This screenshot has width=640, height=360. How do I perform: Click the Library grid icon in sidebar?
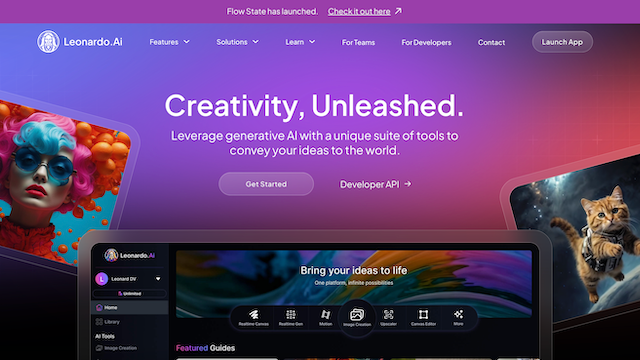tap(99, 322)
